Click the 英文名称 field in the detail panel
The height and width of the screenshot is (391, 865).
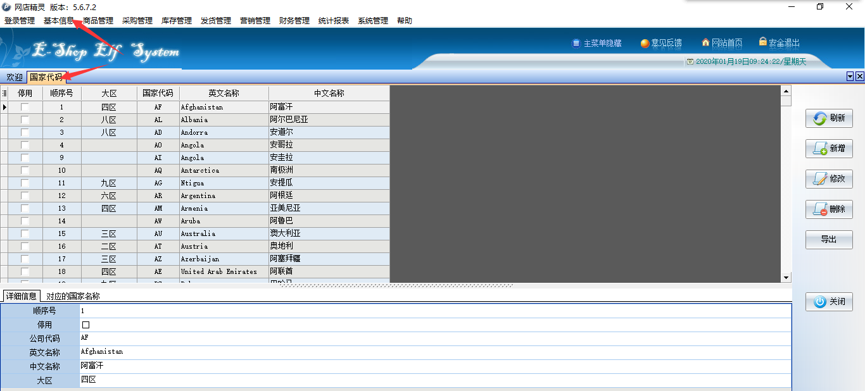(x=435, y=352)
